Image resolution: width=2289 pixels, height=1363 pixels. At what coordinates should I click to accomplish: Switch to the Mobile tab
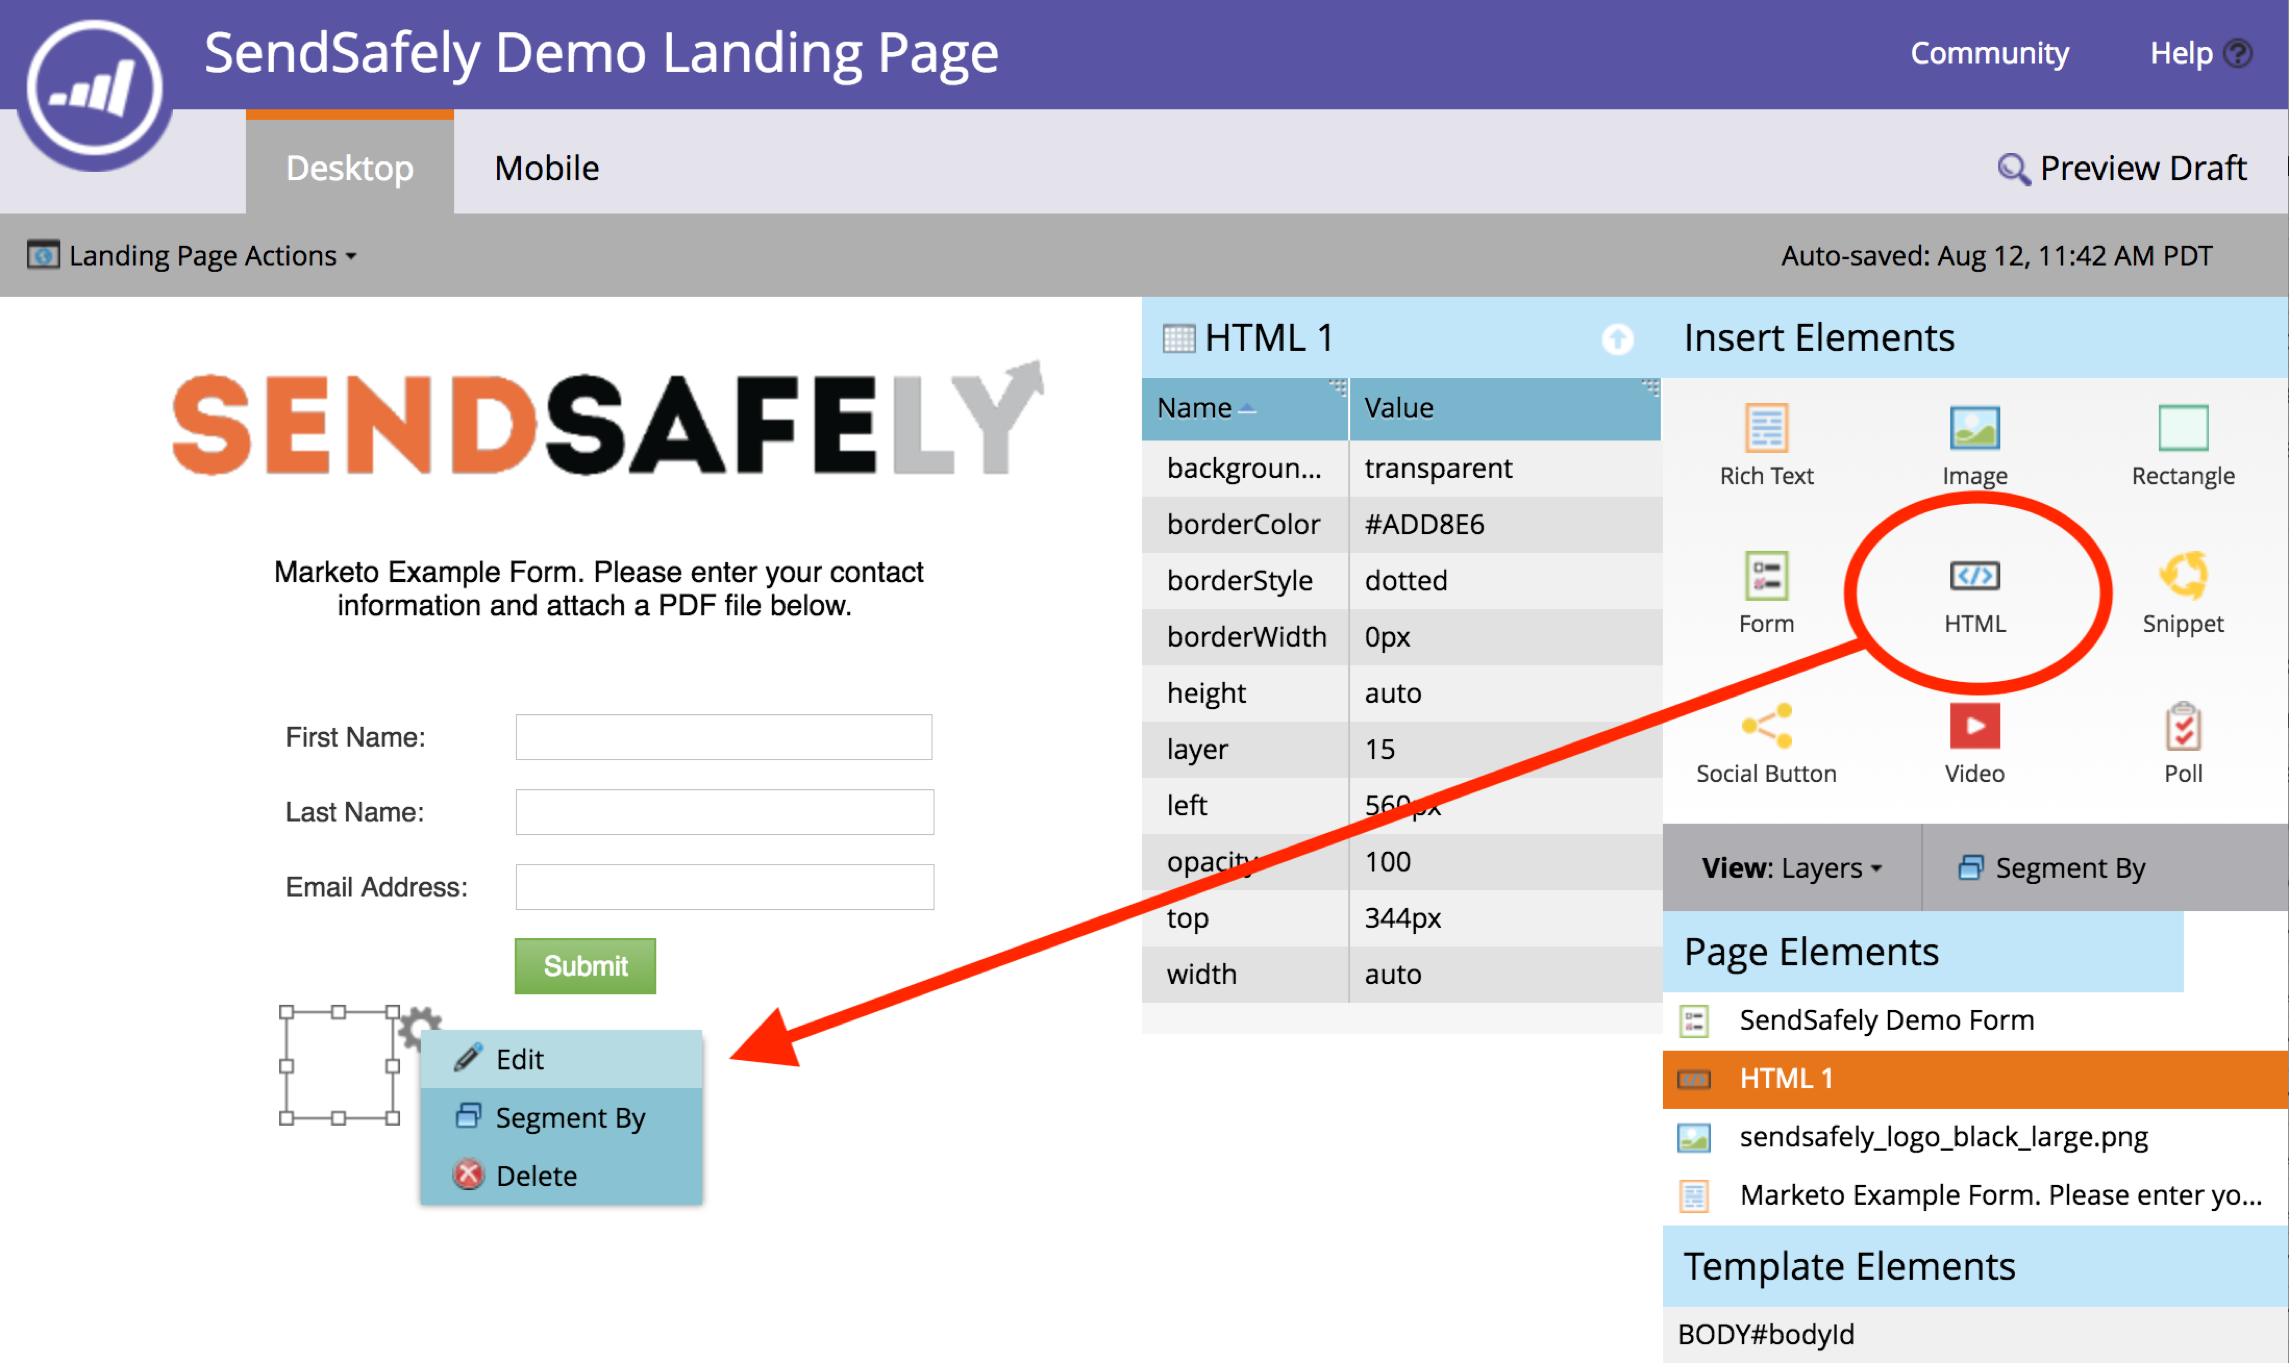pyautogui.click(x=547, y=168)
